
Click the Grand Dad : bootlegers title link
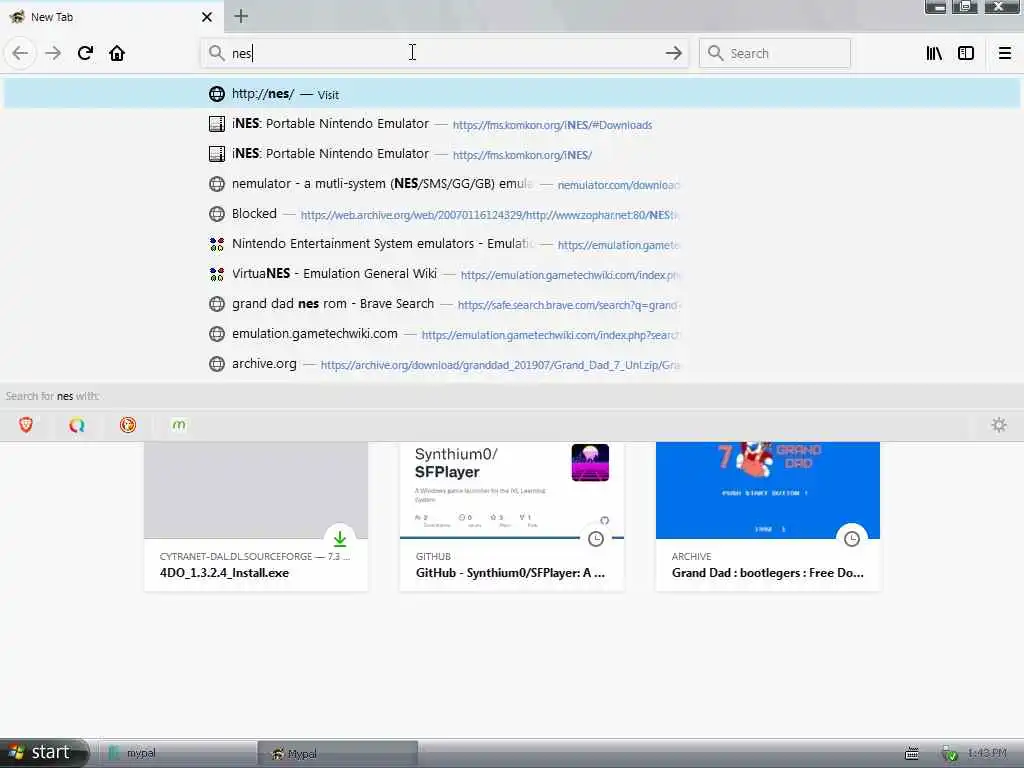coord(767,573)
